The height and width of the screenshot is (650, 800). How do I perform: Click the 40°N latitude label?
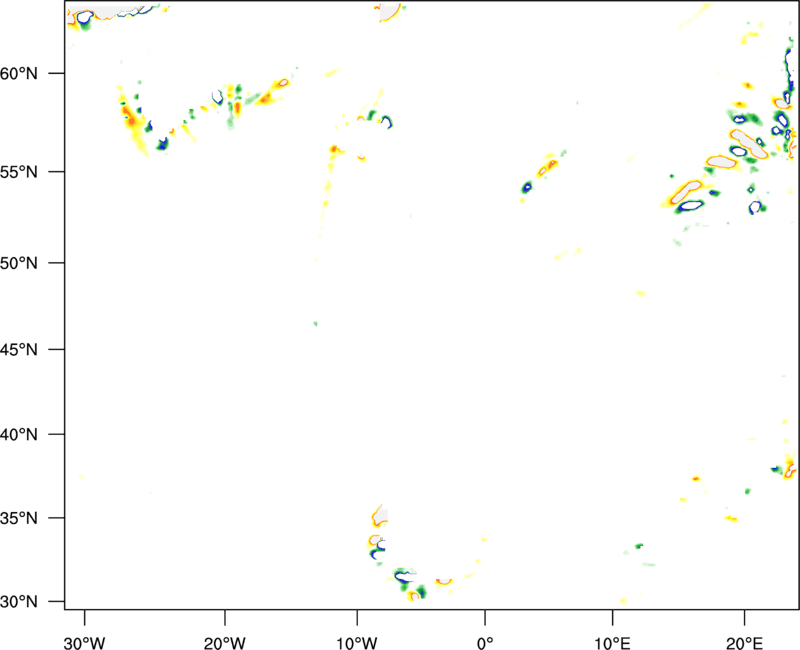pyautogui.click(x=19, y=435)
